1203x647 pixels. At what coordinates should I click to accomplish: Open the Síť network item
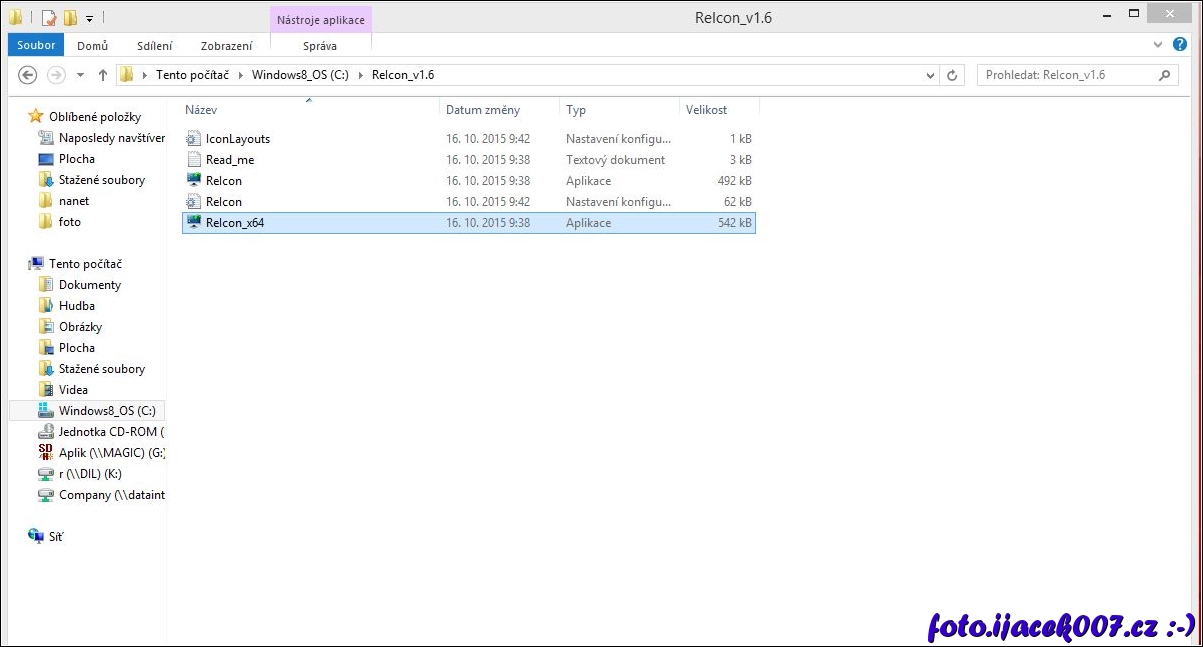tap(55, 537)
